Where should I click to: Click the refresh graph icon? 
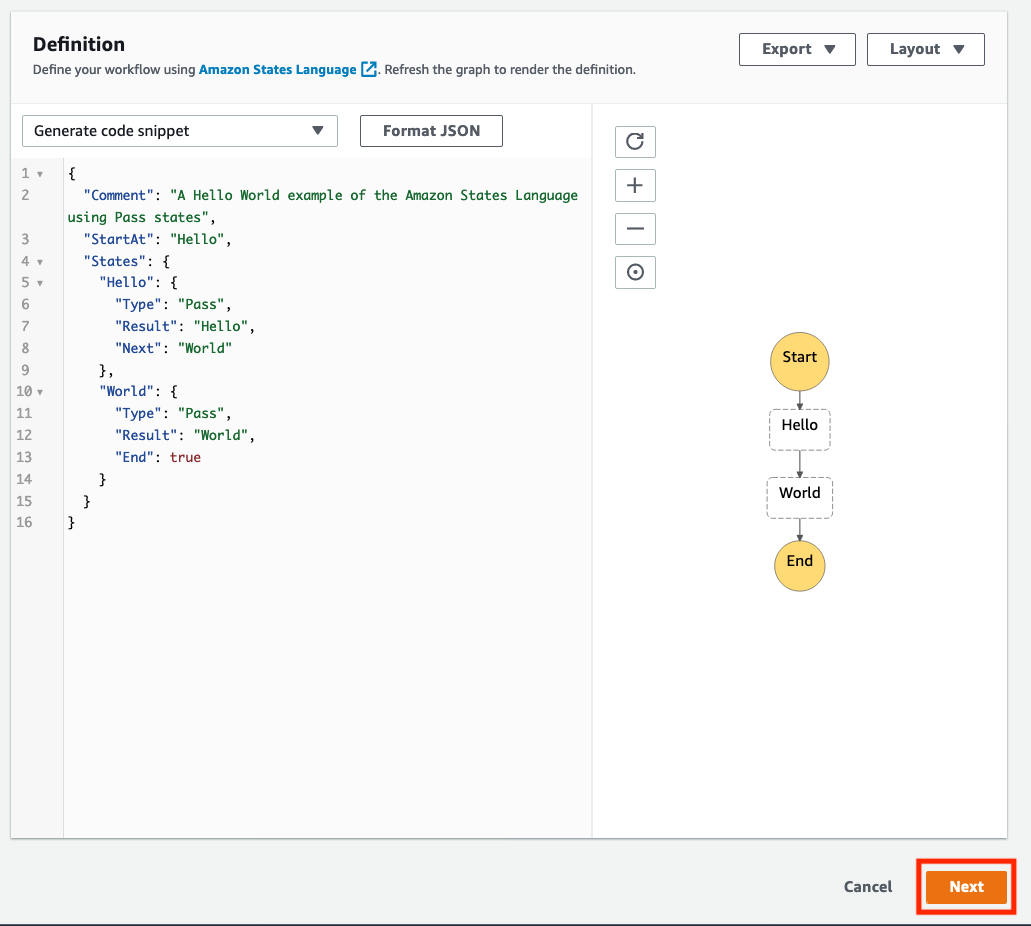coord(635,142)
